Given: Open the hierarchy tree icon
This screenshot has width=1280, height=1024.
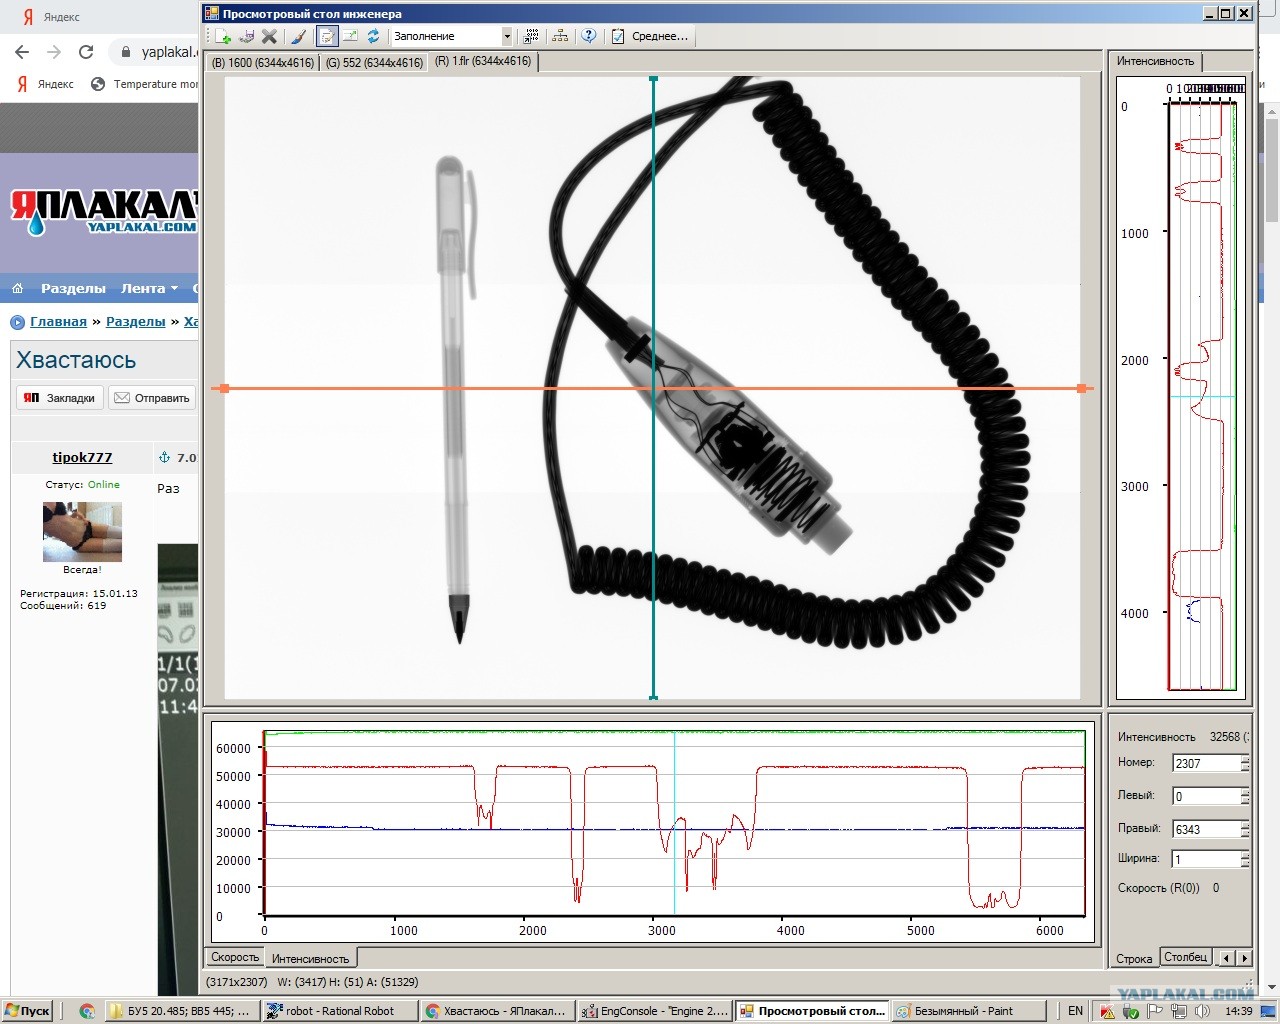Looking at the screenshot, I should [560, 36].
